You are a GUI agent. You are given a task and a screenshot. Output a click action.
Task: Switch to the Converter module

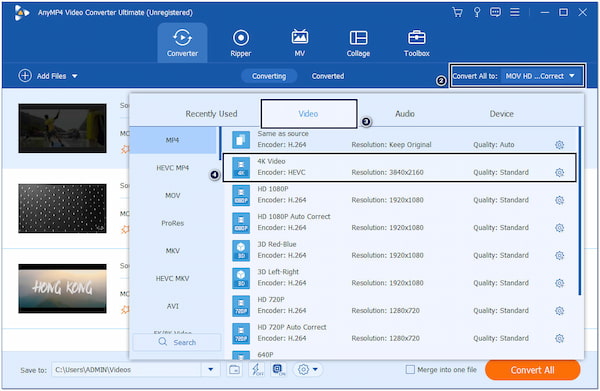point(183,43)
